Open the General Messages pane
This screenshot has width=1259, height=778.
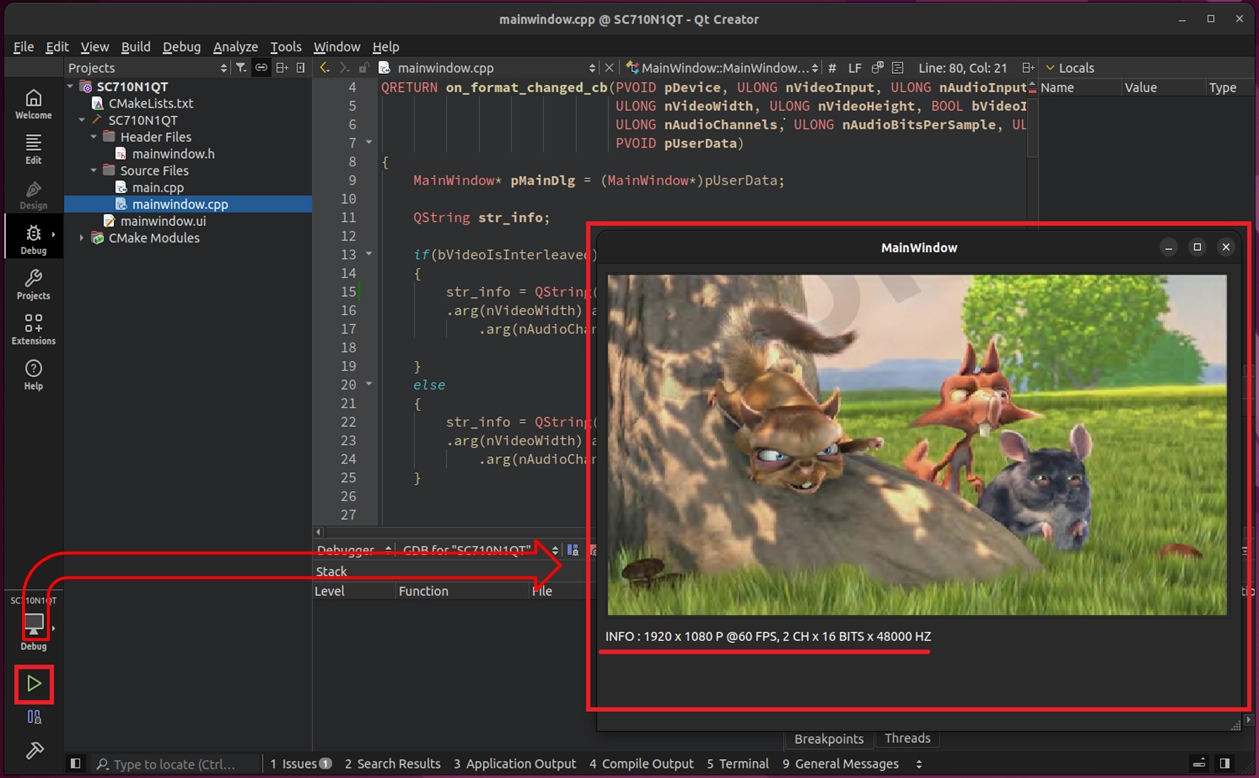point(841,764)
